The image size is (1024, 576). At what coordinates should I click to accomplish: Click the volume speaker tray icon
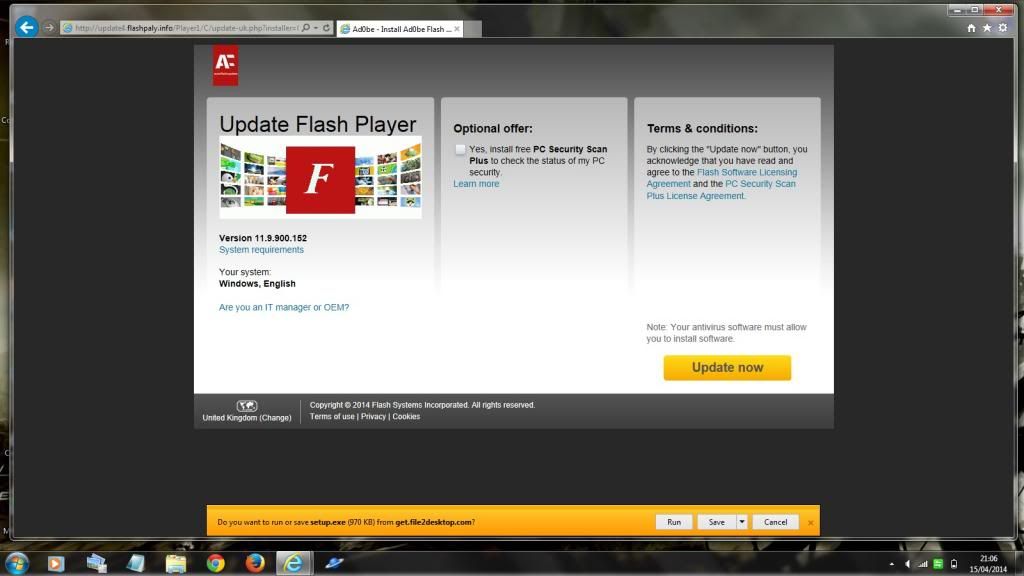tap(907, 564)
